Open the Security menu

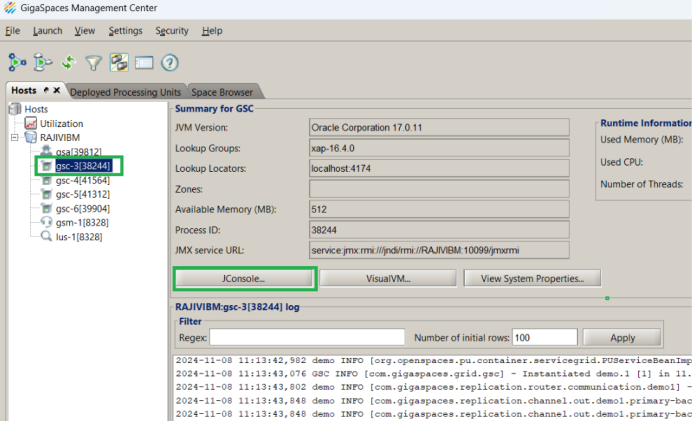tap(172, 31)
